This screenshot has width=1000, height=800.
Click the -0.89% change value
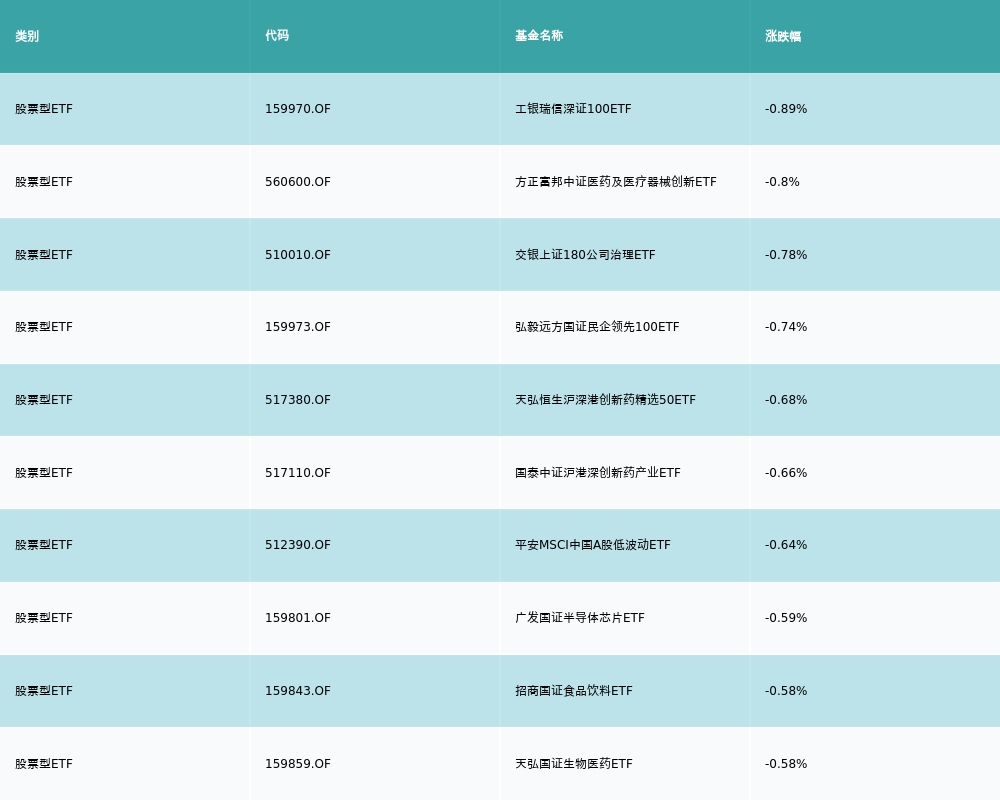pyautogui.click(x=786, y=109)
